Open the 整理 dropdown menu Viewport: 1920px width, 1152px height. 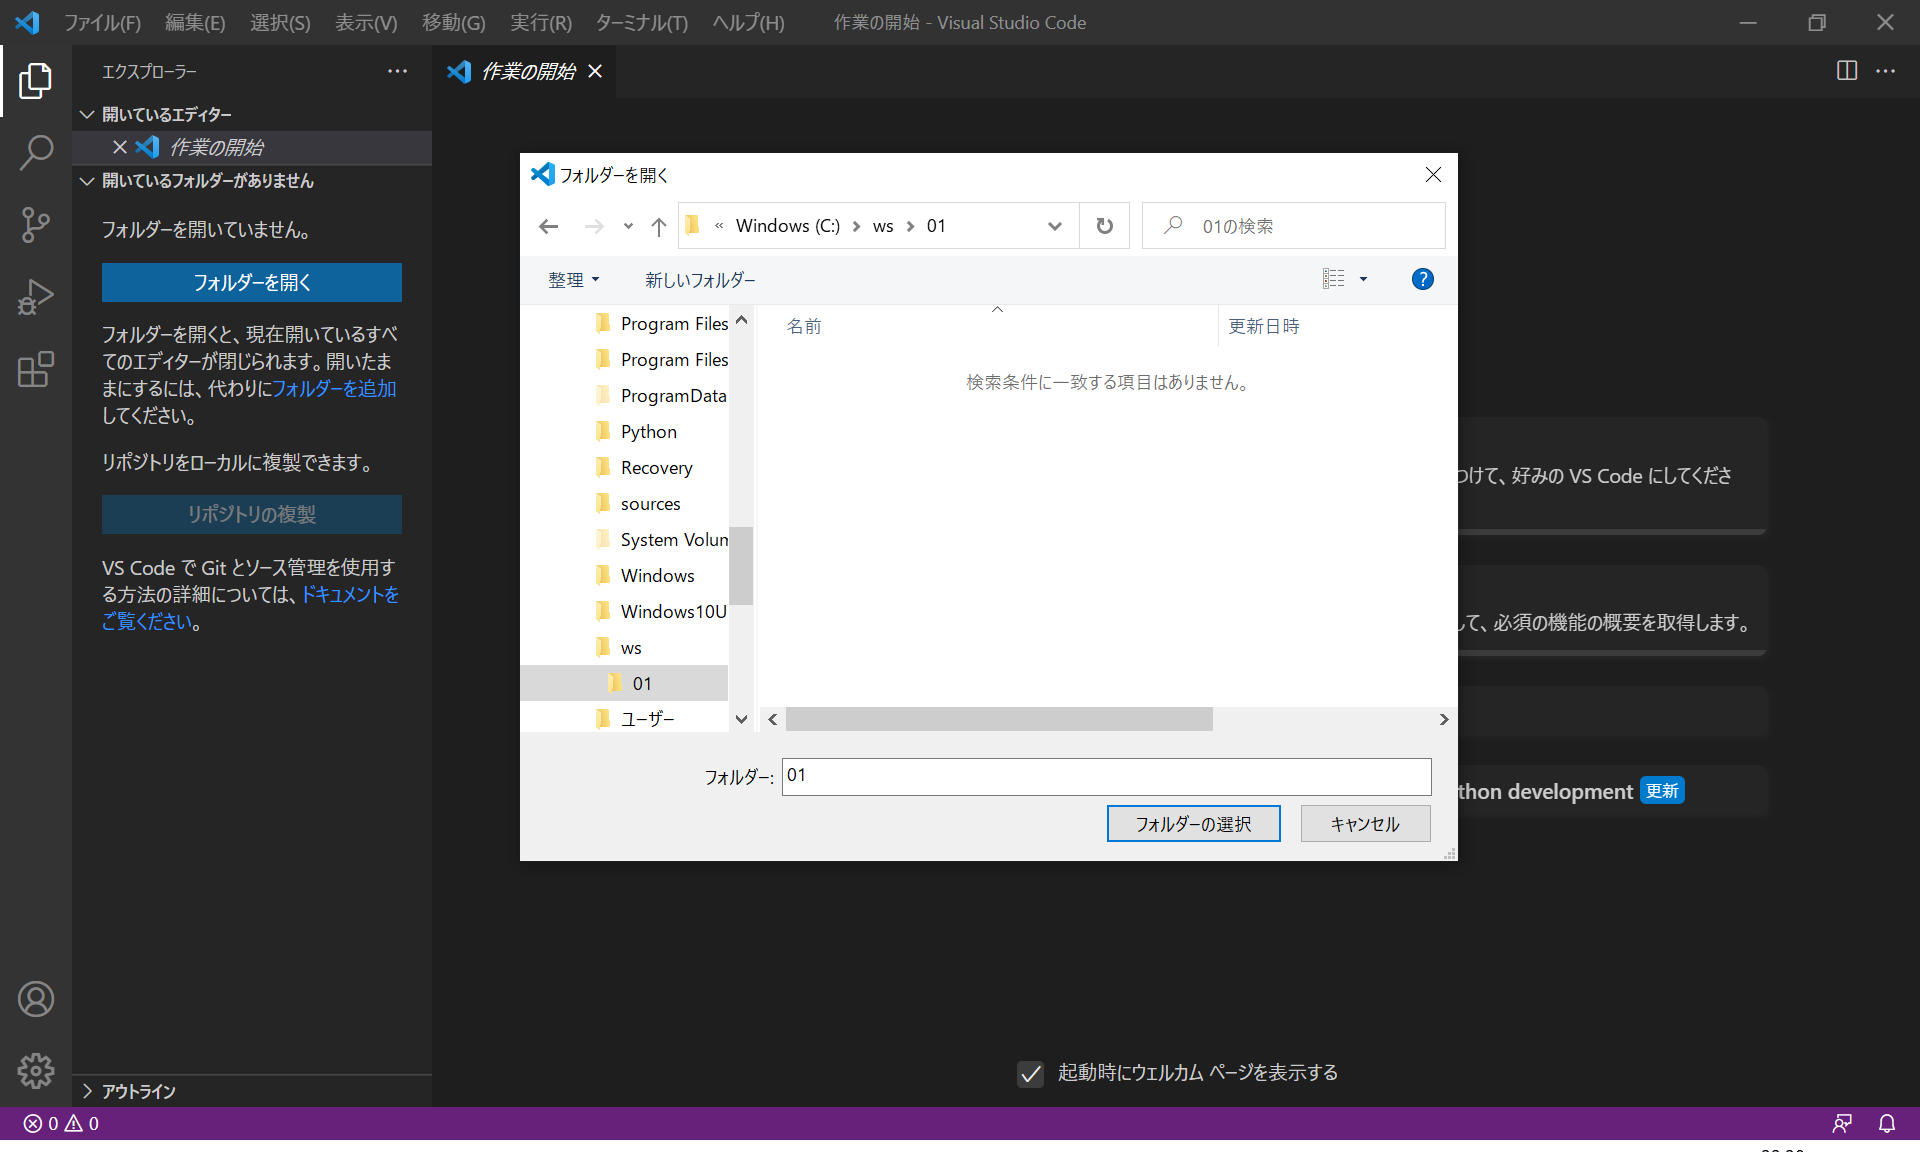point(573,280)
